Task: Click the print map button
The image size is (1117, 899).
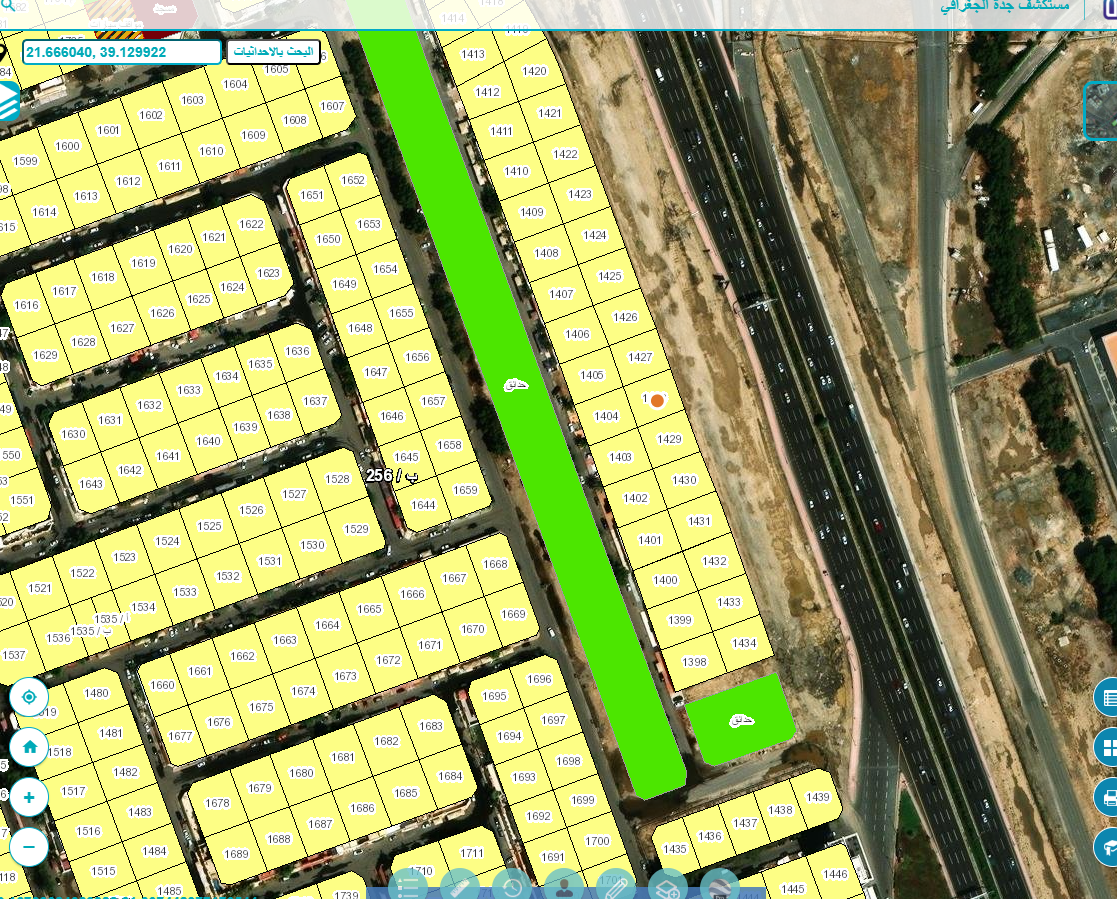Action: coord(1106,797)
